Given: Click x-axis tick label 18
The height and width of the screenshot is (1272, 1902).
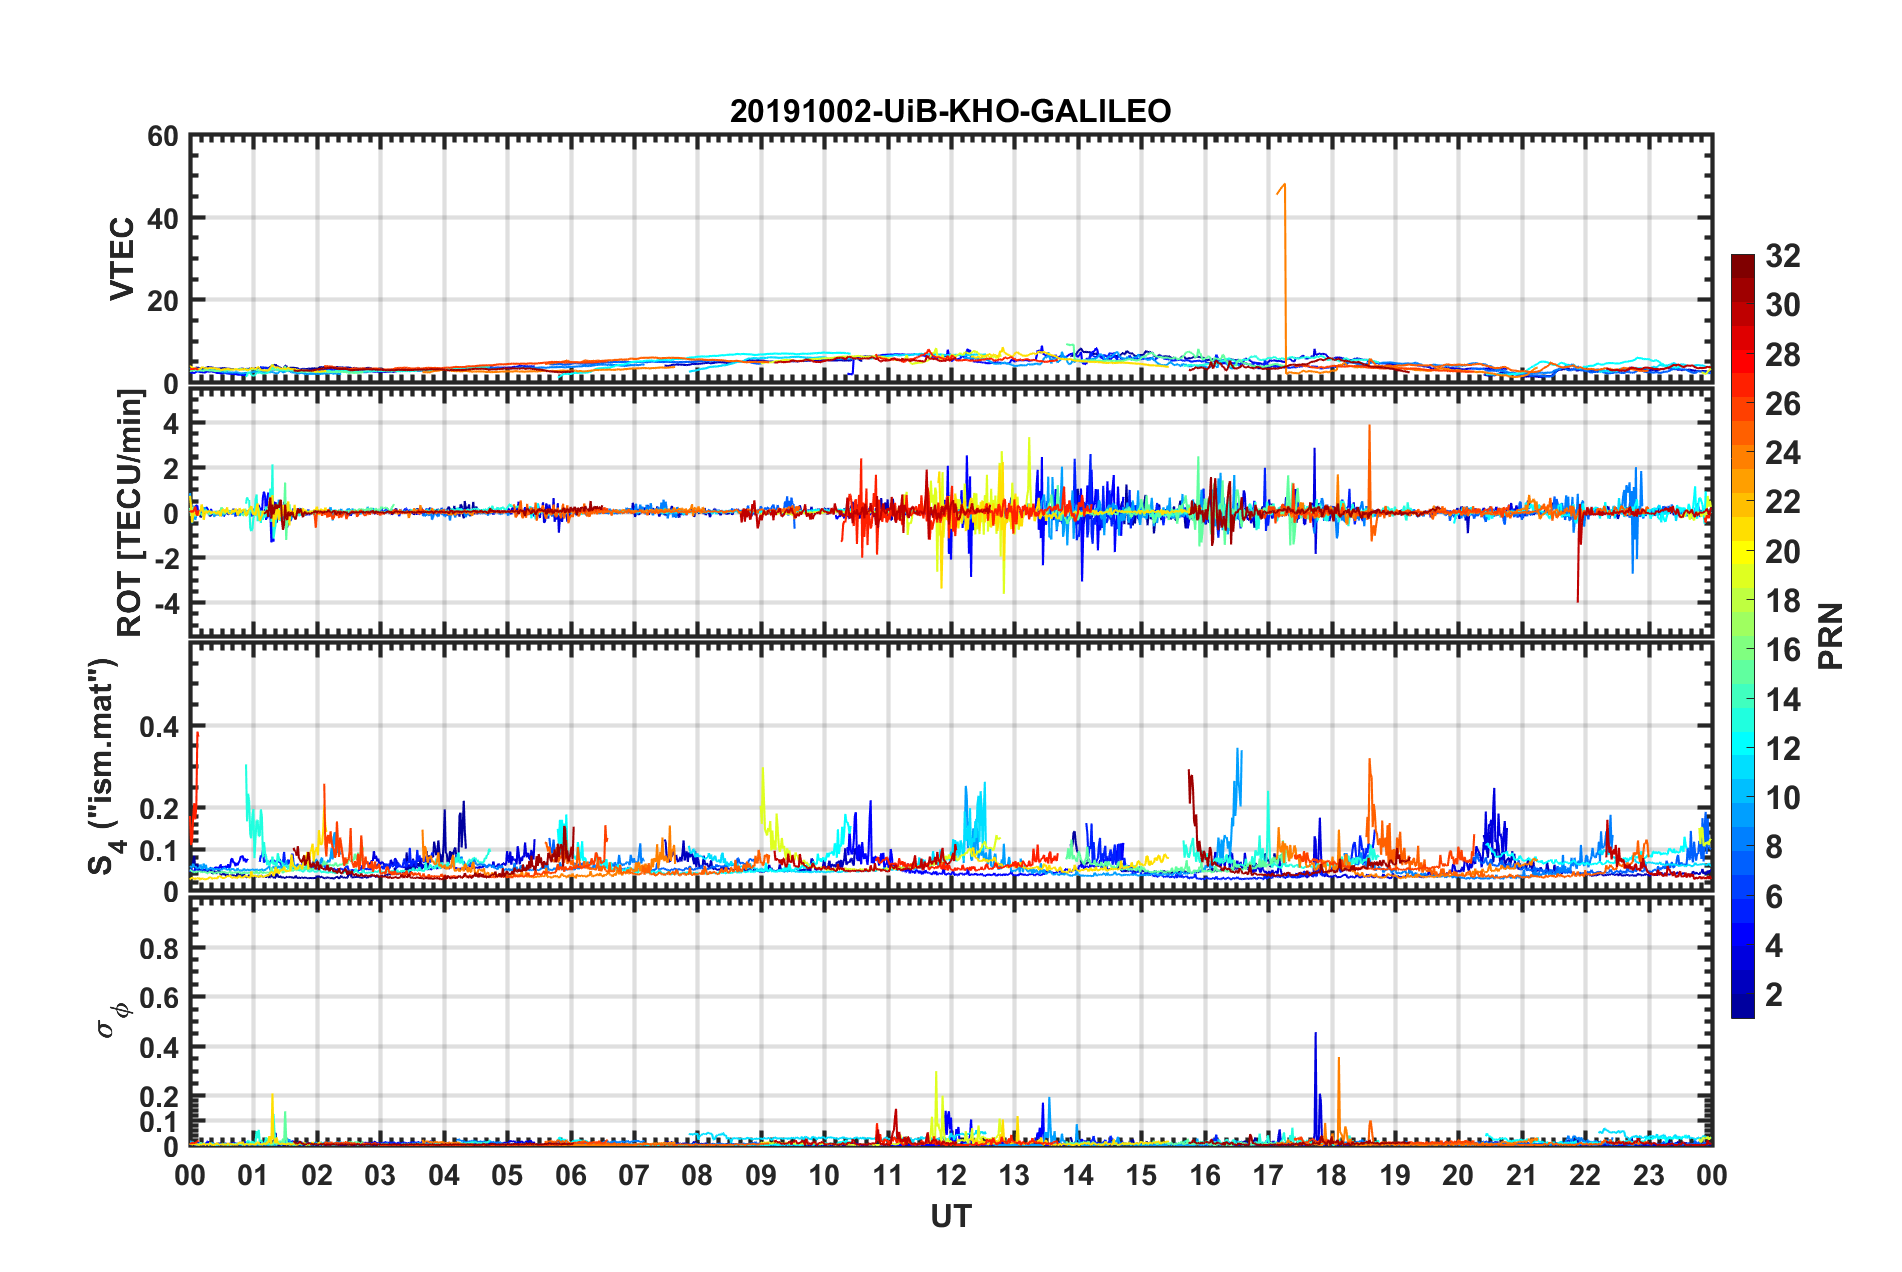Looking at the screenshot, I should 1332,1175.
